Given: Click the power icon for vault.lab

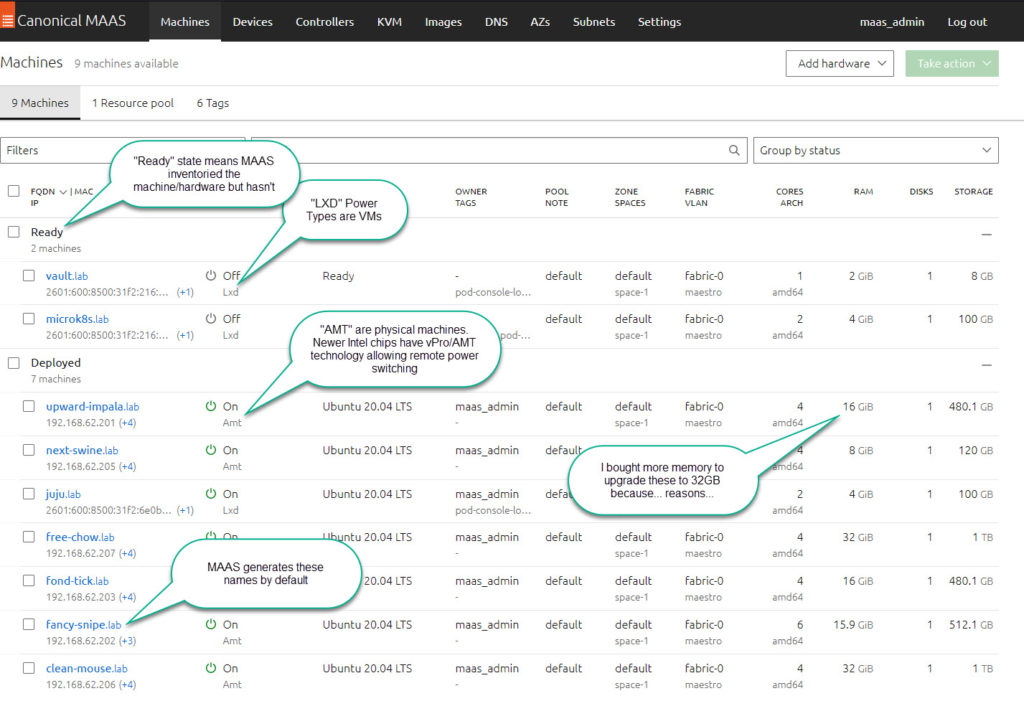Looking at the screenshot, I should pyautogui.click(x=210, y=276).
